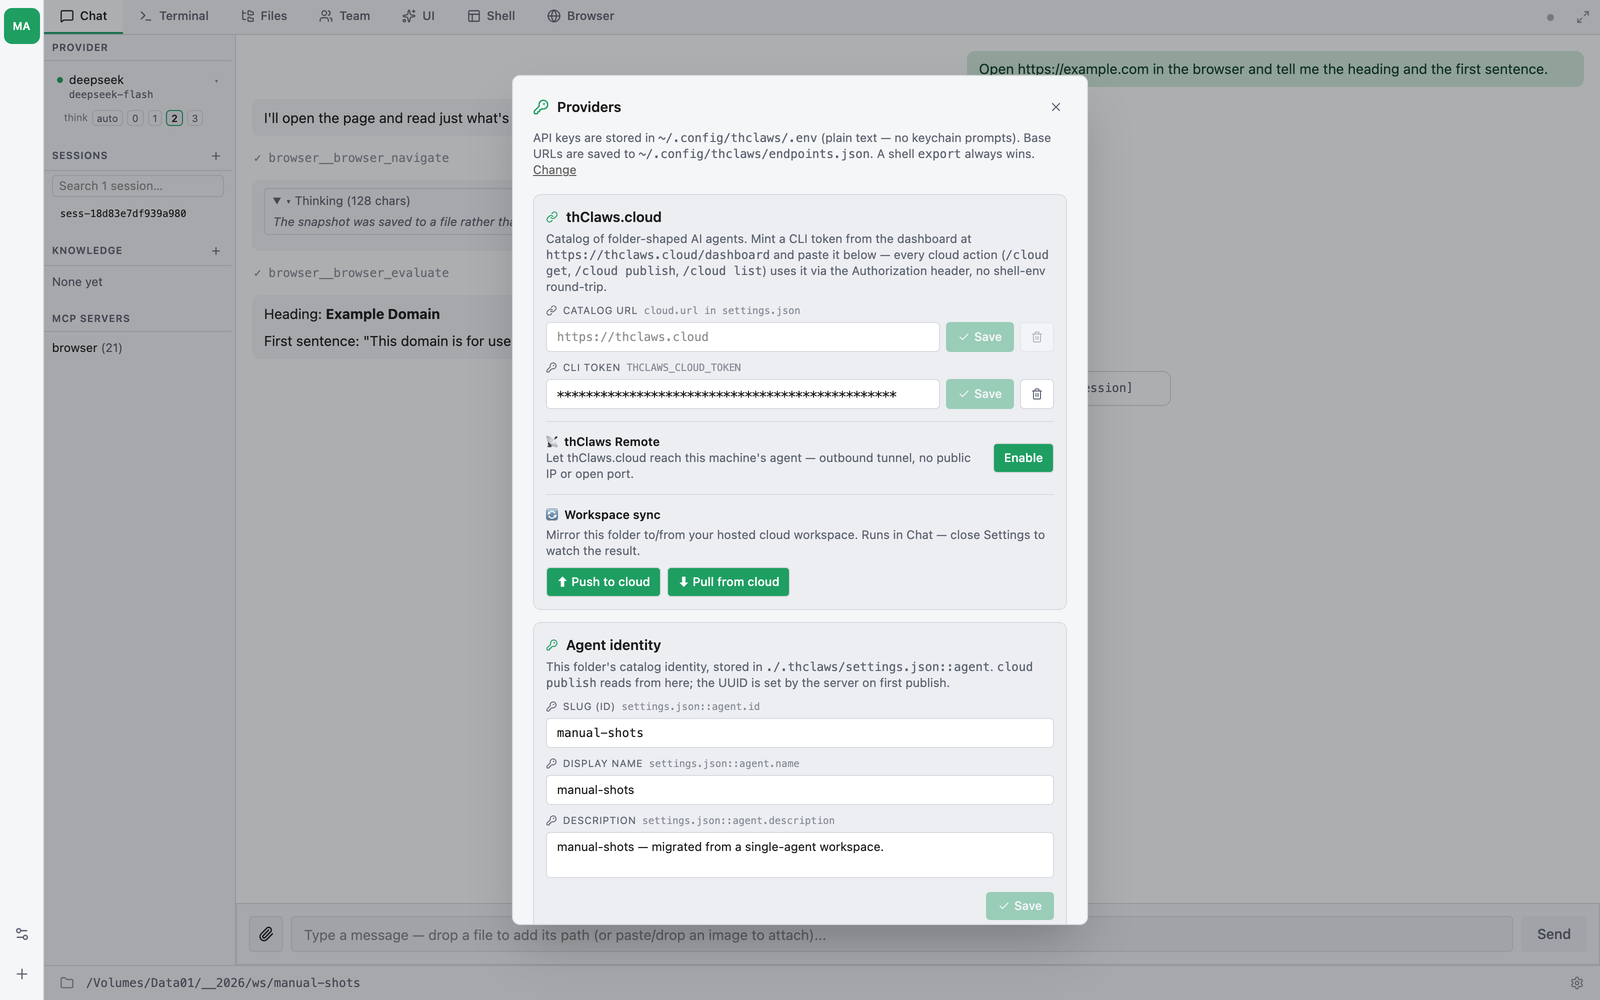Image resolution: width=1600 pixels, height=1000 pixels.
Task: Switch to the Terminal tab
Action: 174,16
